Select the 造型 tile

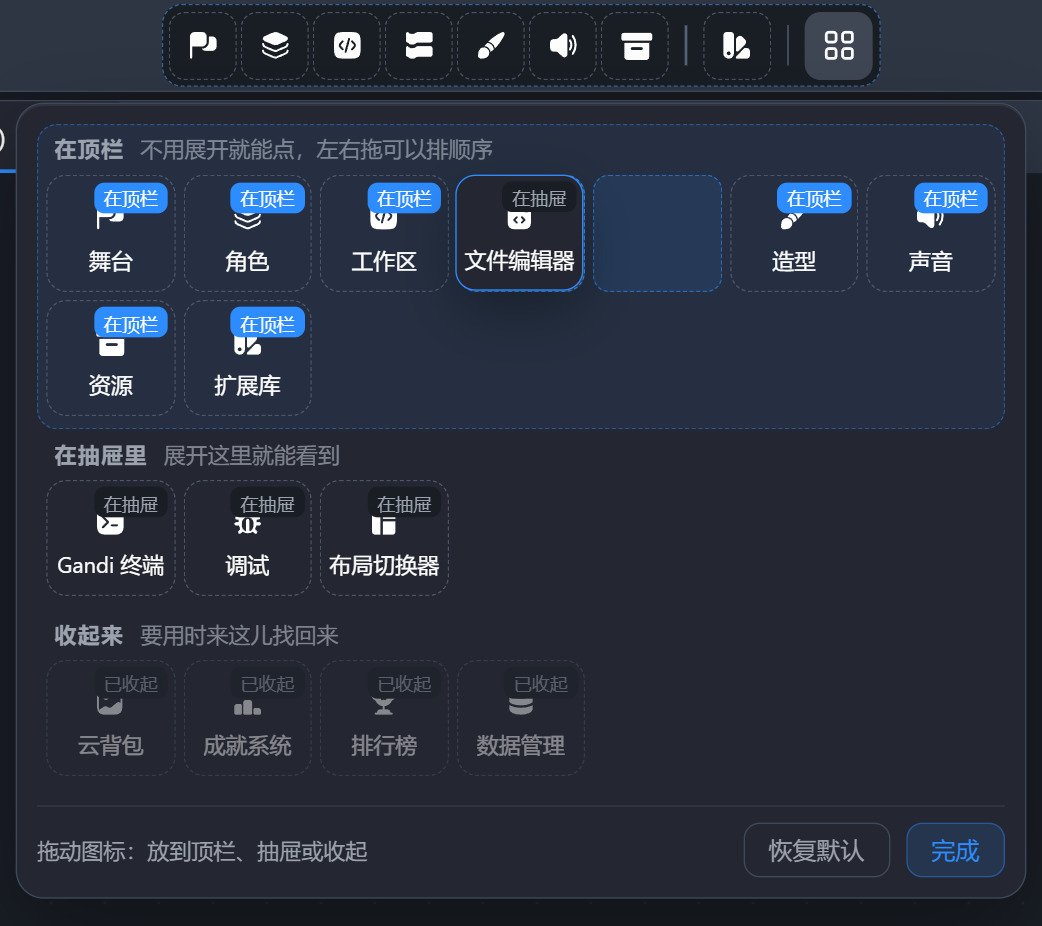(x=794, y=233)
